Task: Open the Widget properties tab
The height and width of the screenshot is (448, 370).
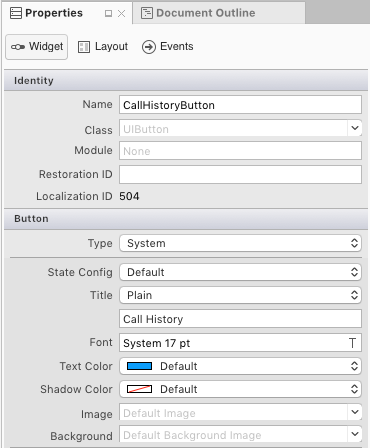Action: click(37, 47)
